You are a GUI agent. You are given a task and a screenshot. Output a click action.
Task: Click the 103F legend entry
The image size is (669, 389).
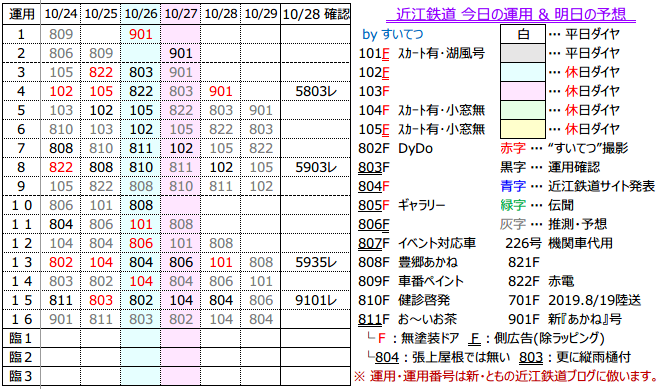(x=374, y=91)
